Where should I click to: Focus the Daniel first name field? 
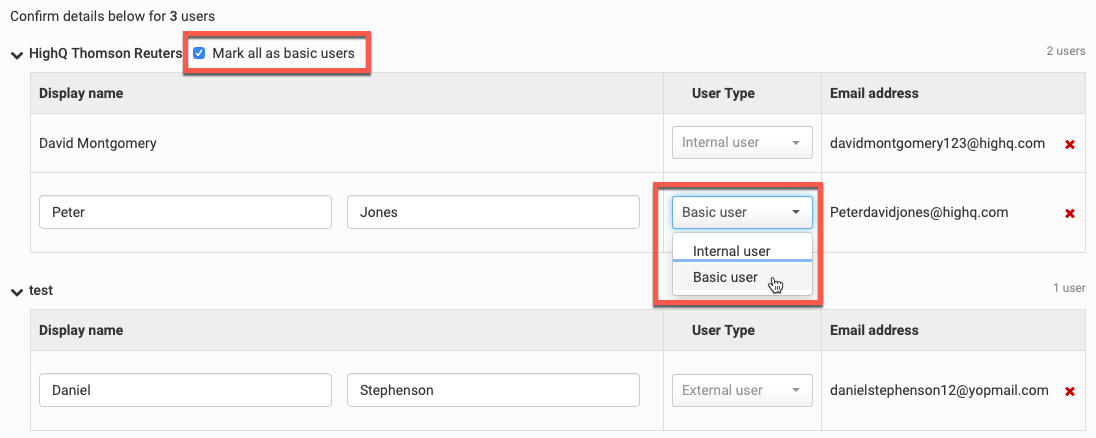pyautogui.click(x=185, y=390)
